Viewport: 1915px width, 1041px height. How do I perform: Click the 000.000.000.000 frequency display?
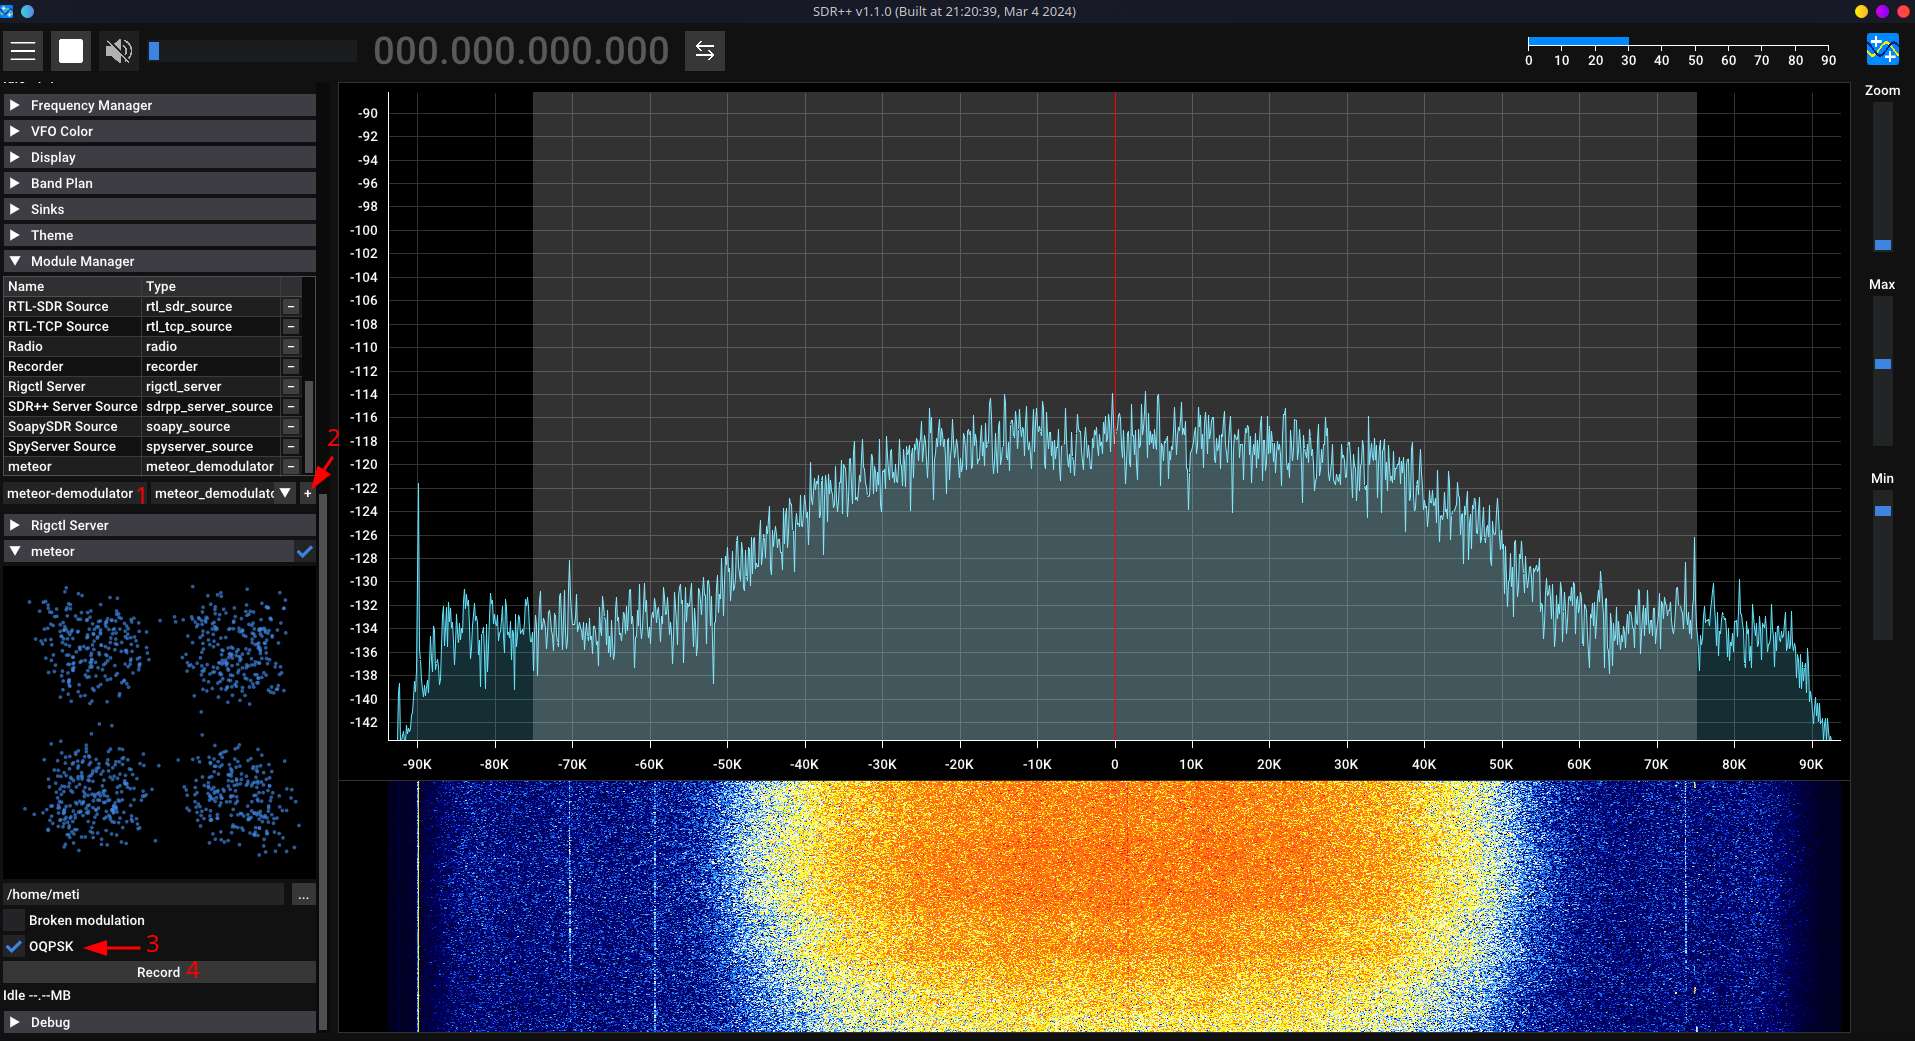(521, 50)
